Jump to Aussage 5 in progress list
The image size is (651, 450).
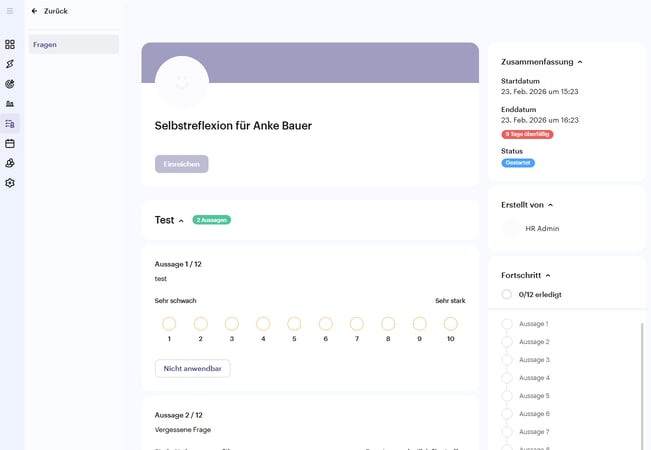tap(534, 396)
